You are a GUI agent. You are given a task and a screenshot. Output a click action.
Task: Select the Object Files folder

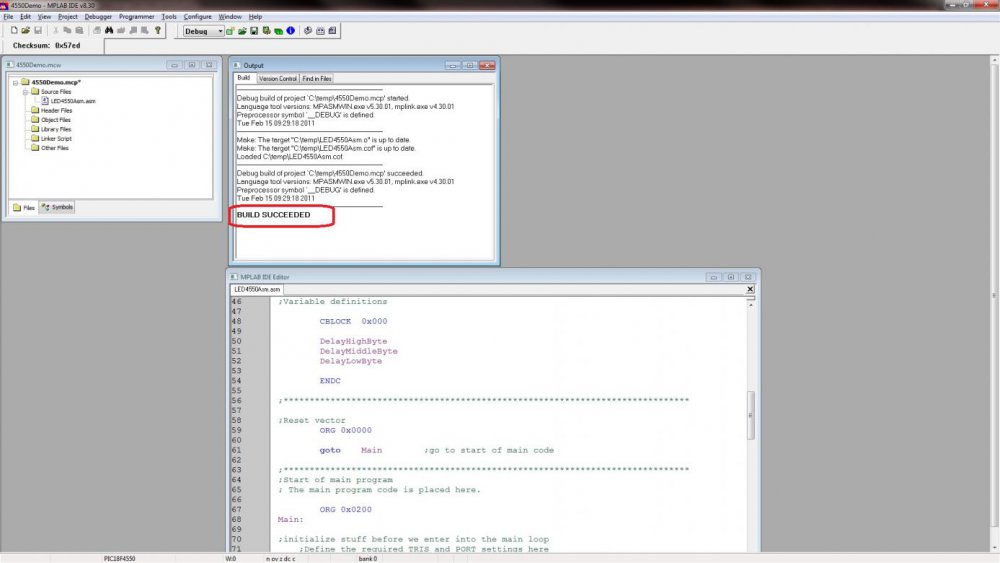tap(51, 120)
